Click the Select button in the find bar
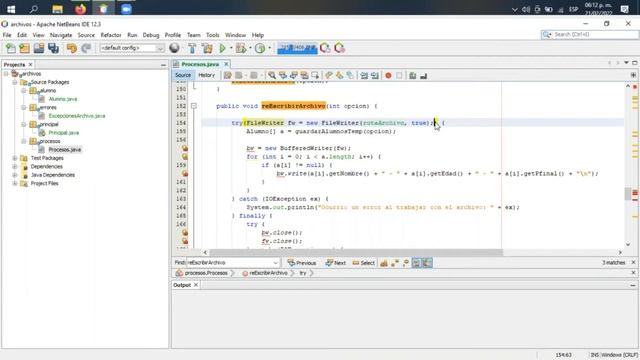 tap(364, 263)
